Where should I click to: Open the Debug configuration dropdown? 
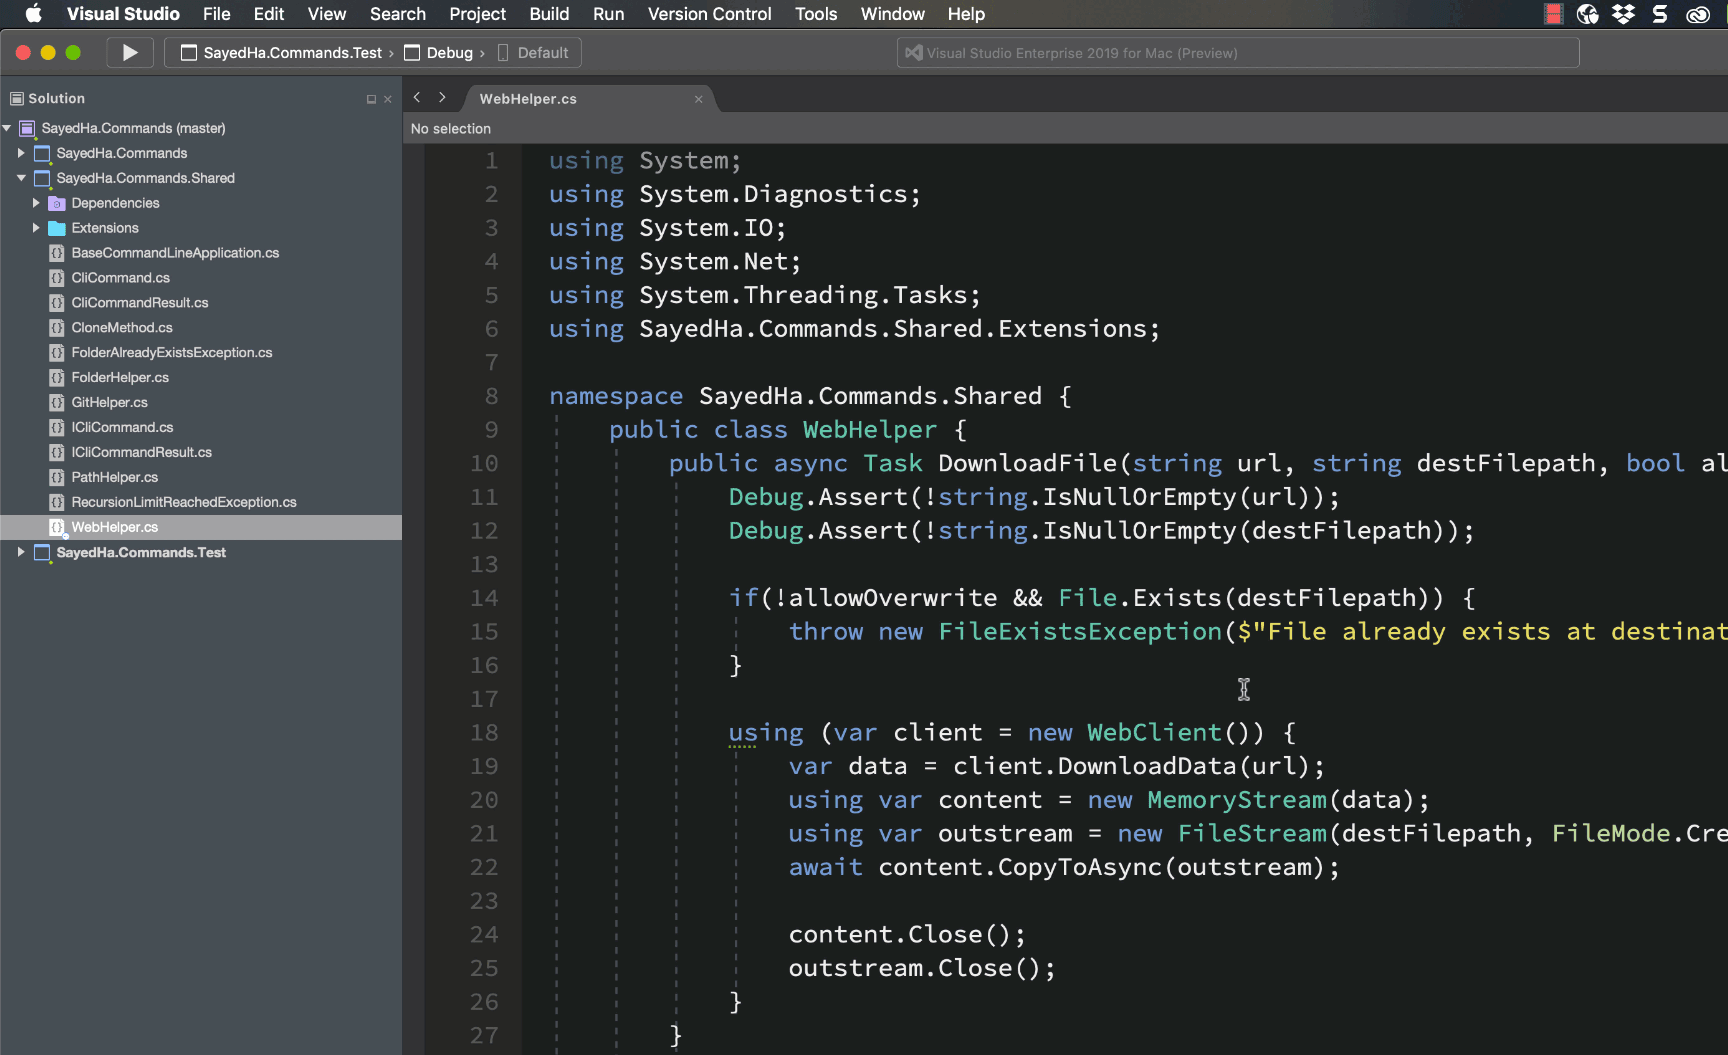[448, 53]
